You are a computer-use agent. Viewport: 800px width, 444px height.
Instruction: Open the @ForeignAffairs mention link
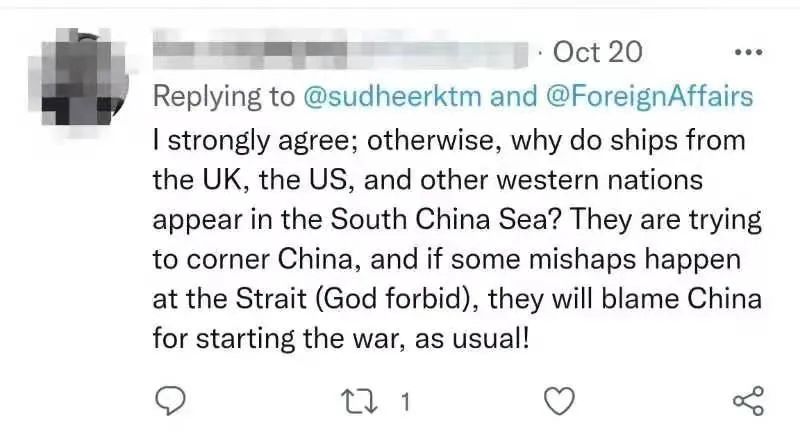click(x=649, y=96)
